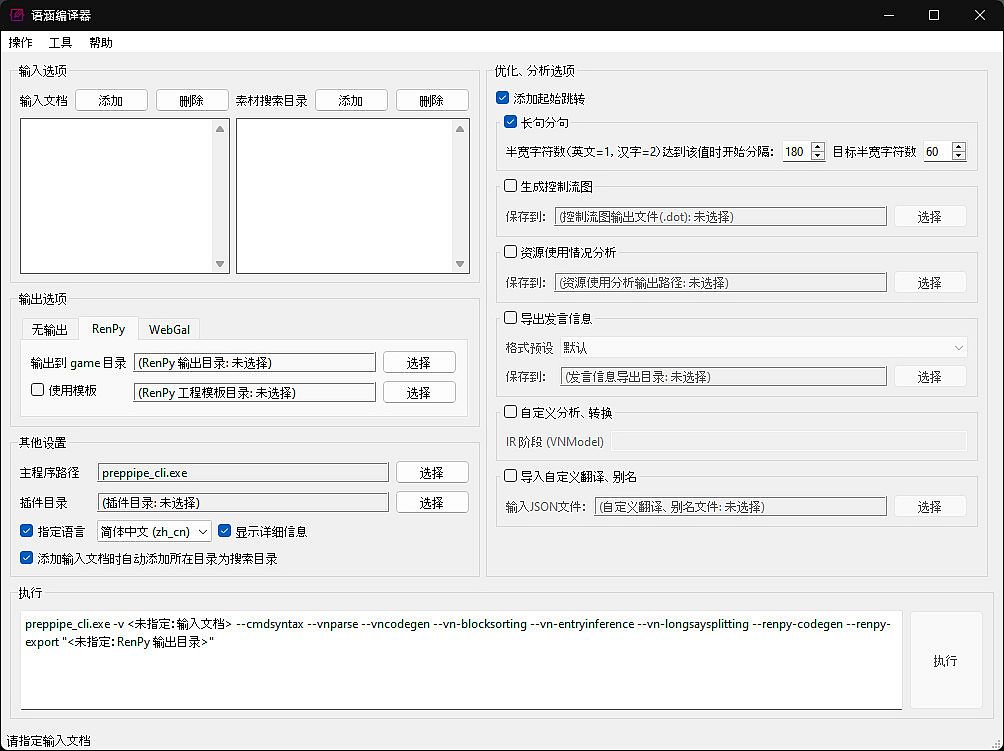The image size is (1004, 751).
Task: Uncheck 显示详细信息 checkbox
Action: pos(225,531)
